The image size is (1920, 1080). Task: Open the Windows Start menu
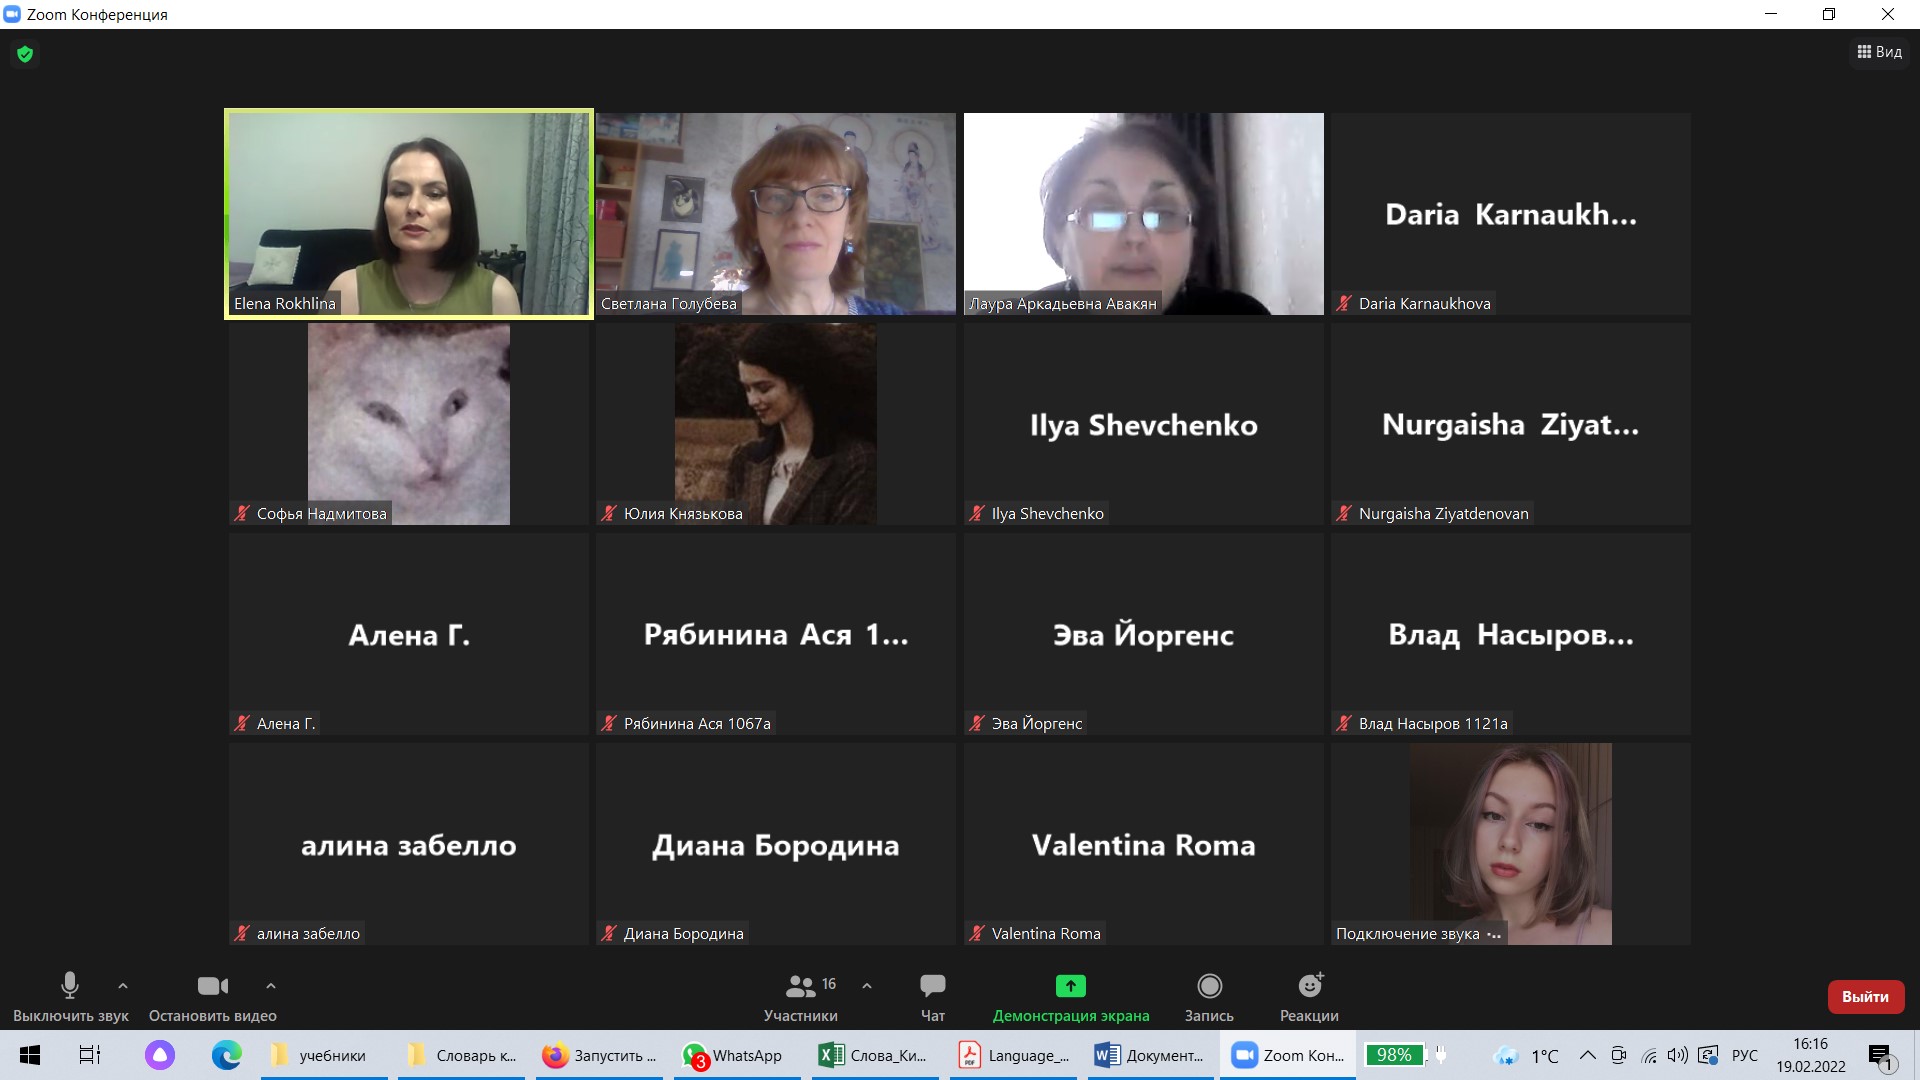click(x=30, y=1055)
